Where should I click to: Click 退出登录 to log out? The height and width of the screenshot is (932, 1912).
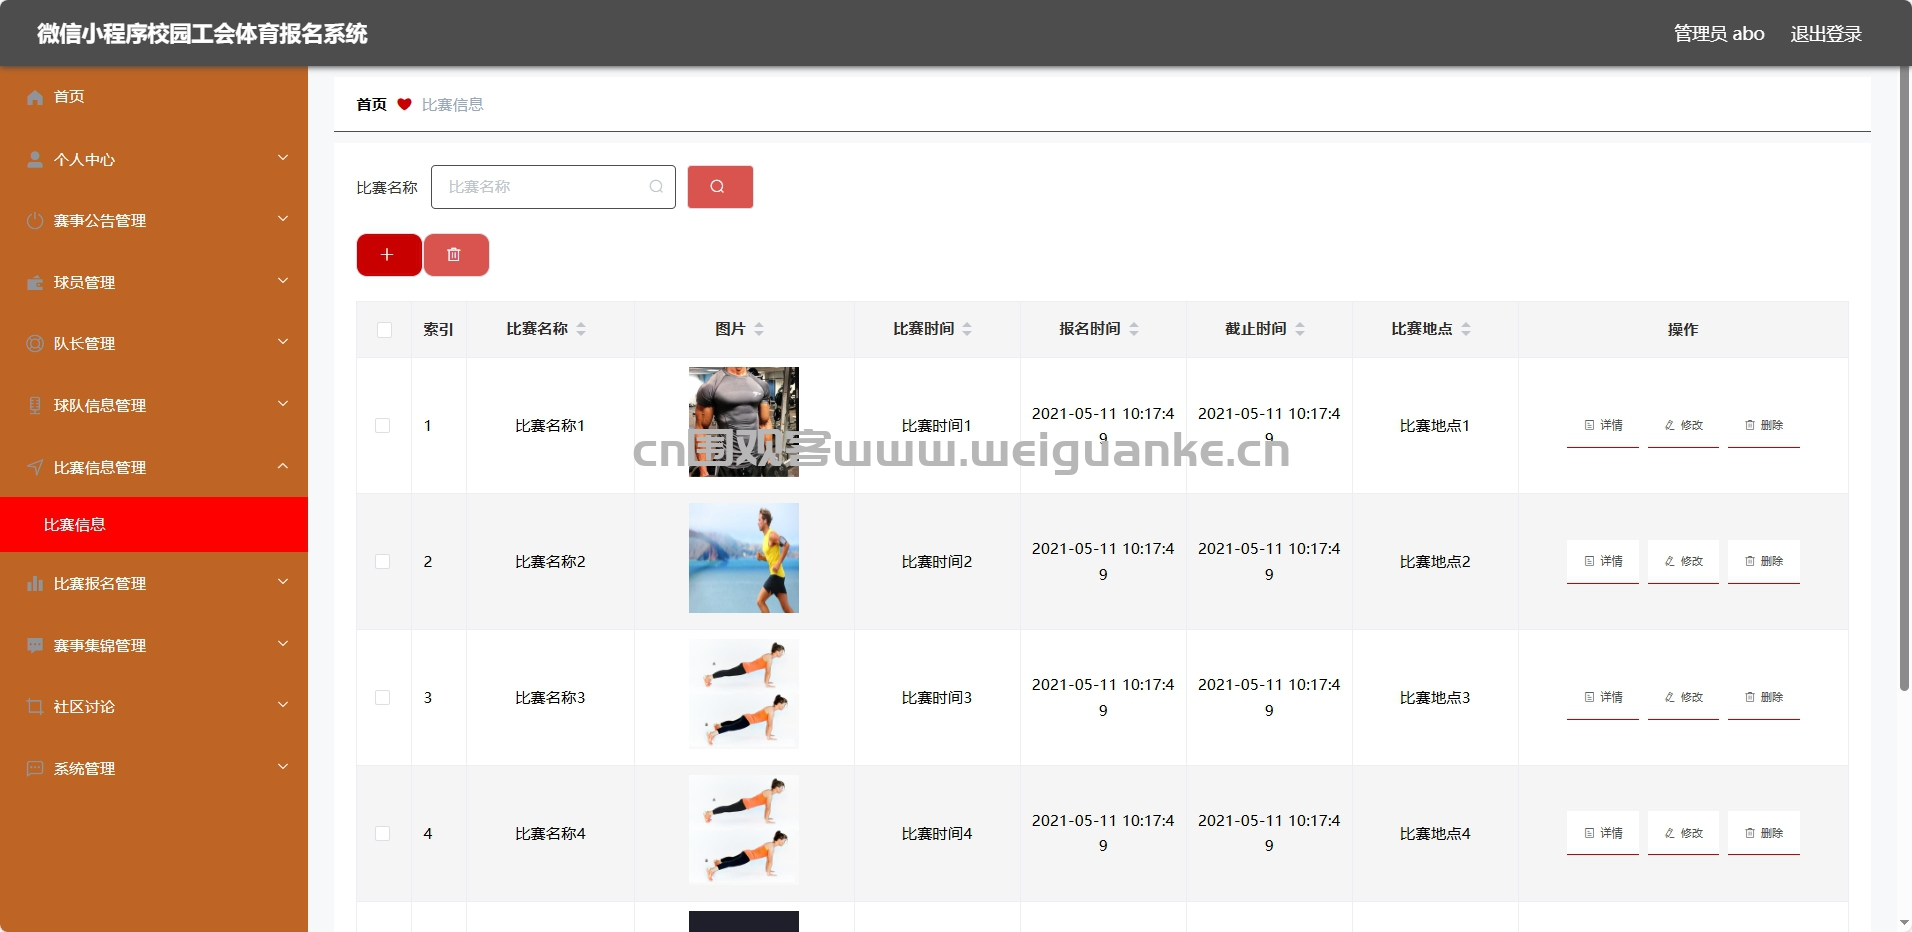(1826, 34)
